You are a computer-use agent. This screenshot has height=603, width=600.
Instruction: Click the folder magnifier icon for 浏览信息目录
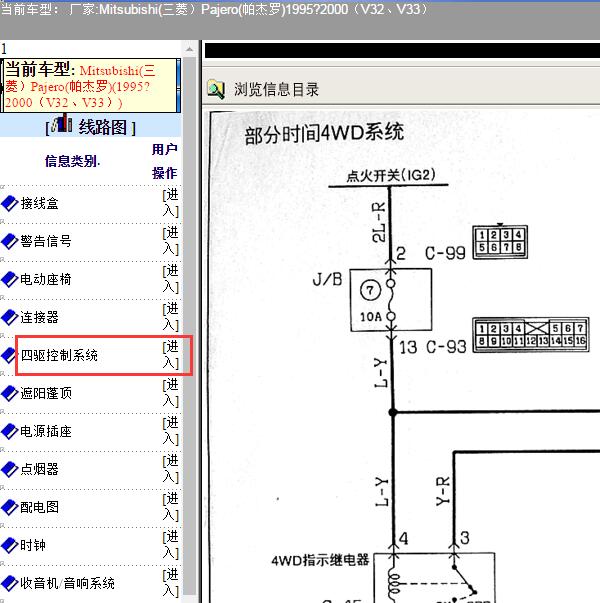pyautogui.click(x=216, y=89)
